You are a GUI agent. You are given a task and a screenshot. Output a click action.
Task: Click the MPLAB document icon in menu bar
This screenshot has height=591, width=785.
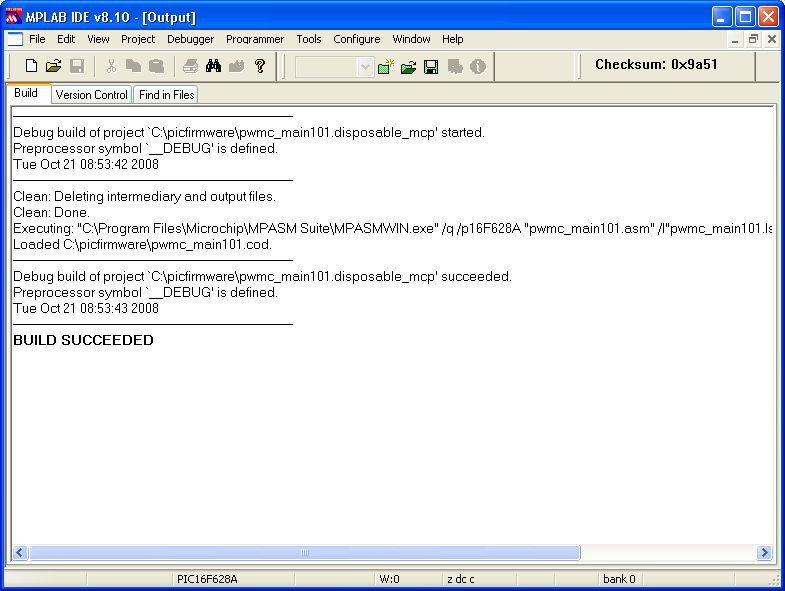click(14, 39)
